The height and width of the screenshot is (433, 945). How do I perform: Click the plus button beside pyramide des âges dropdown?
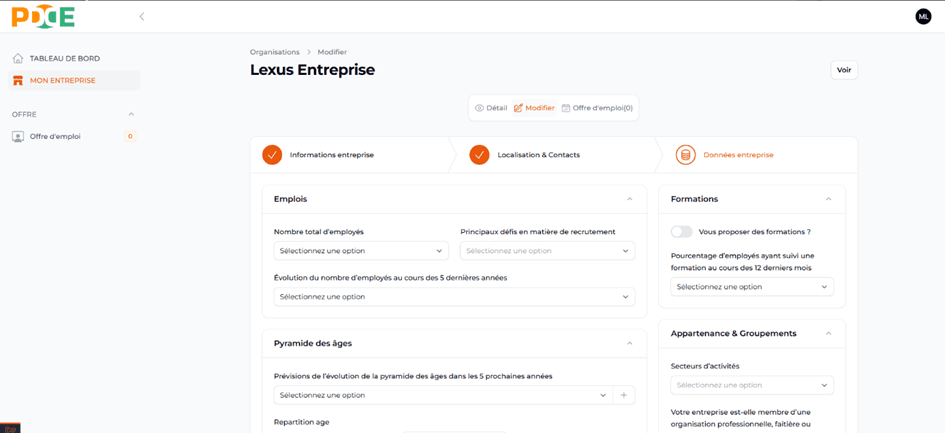coord(624,395)
